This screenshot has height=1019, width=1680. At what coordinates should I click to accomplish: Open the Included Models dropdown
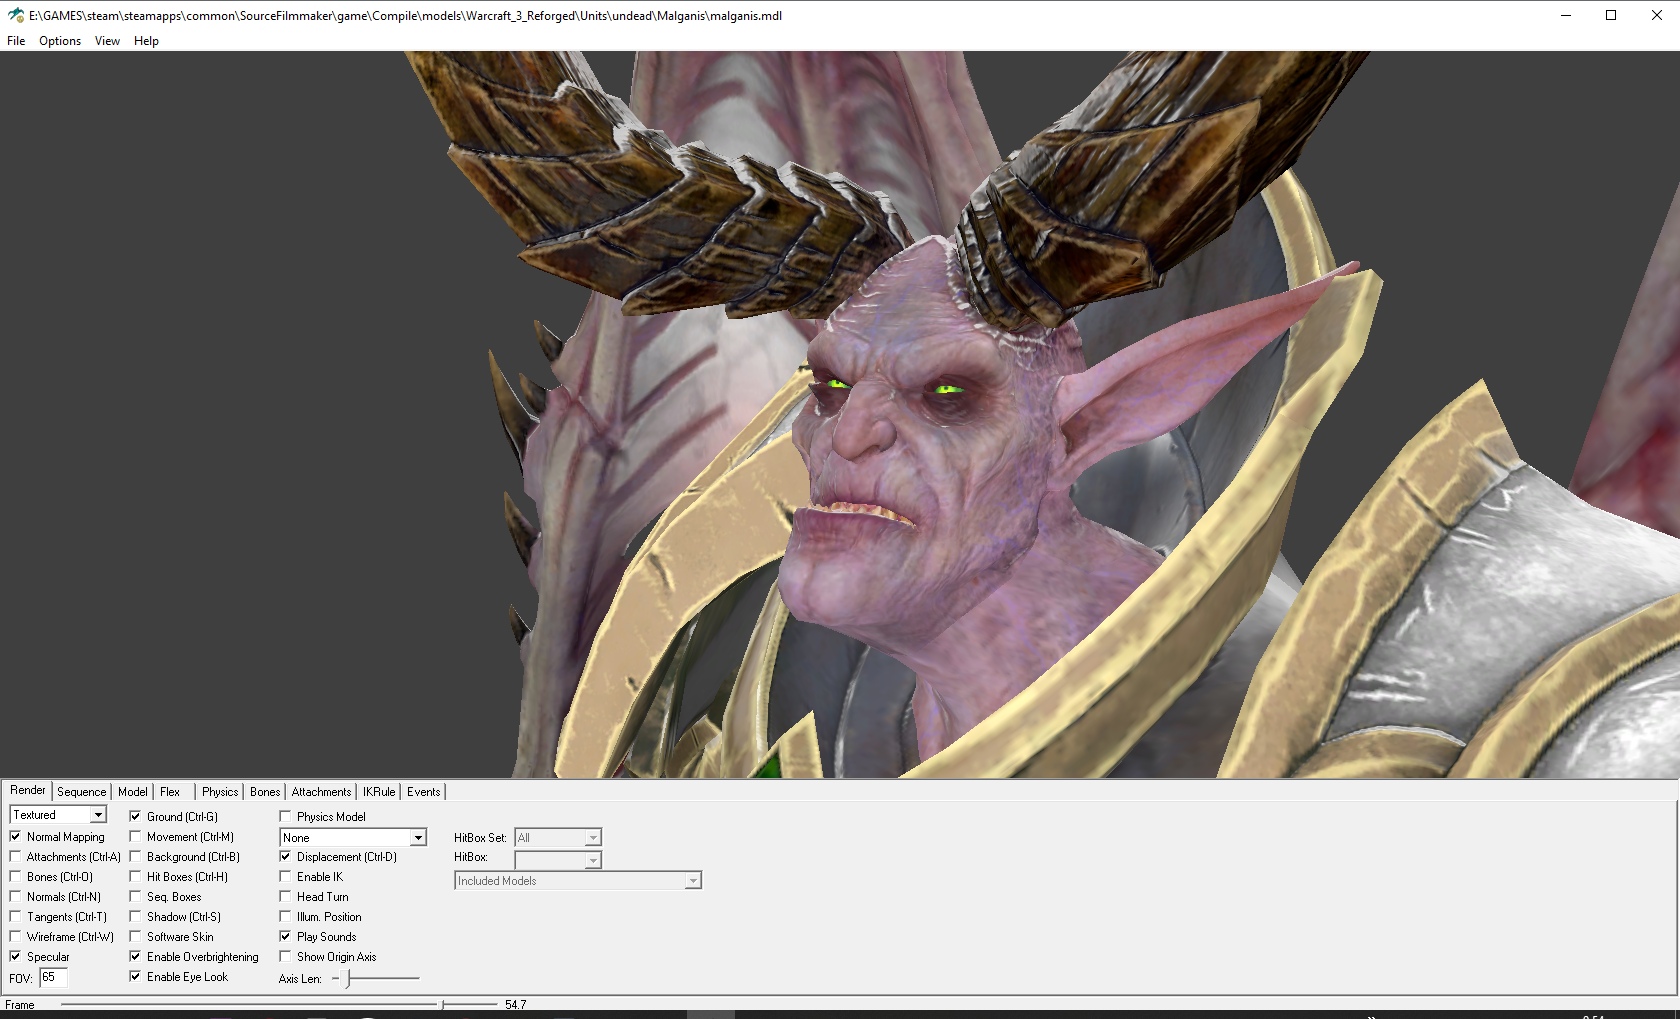coord(578,881)
